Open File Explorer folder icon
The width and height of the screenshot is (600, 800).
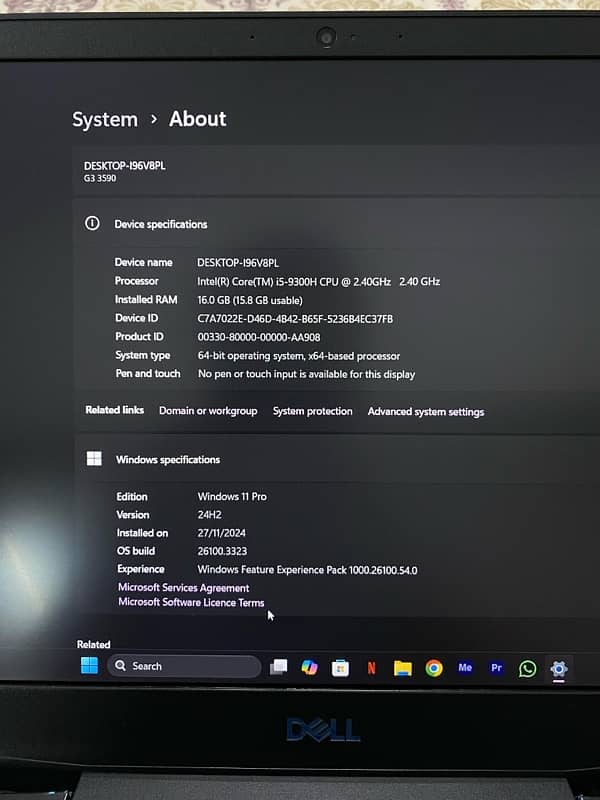403,668
